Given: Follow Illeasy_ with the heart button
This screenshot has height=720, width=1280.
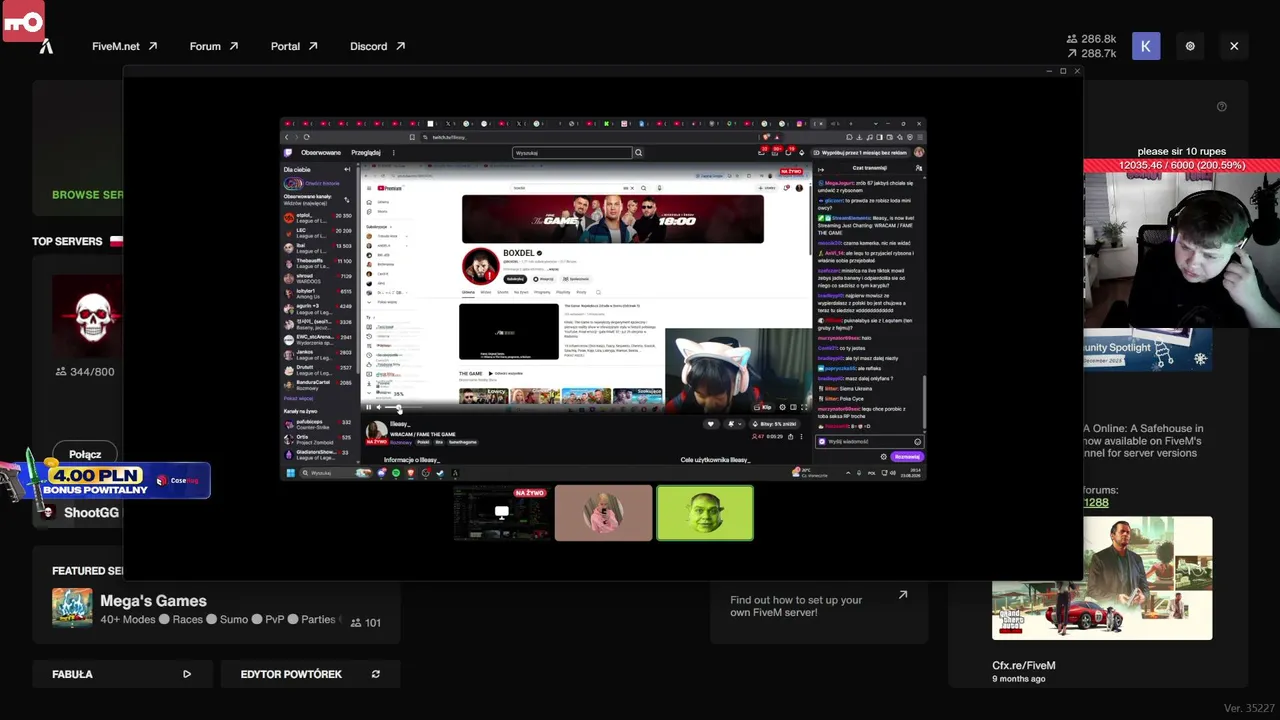Looking at the screenshot, I should 711,424.
